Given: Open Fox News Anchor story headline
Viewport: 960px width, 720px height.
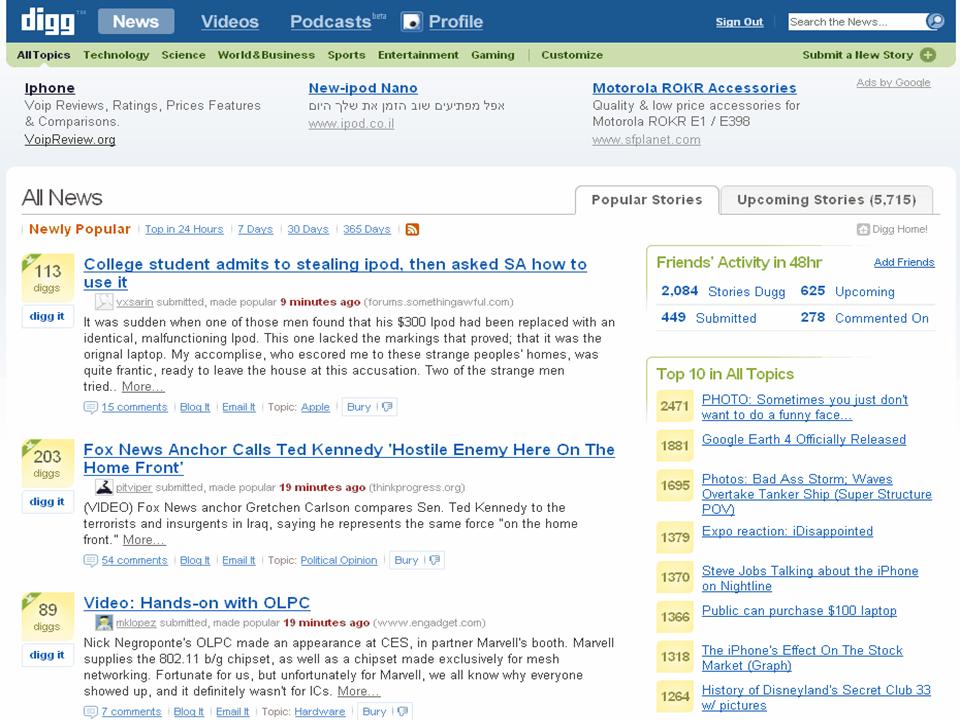Looking at the screenshot, I should 349,459.
